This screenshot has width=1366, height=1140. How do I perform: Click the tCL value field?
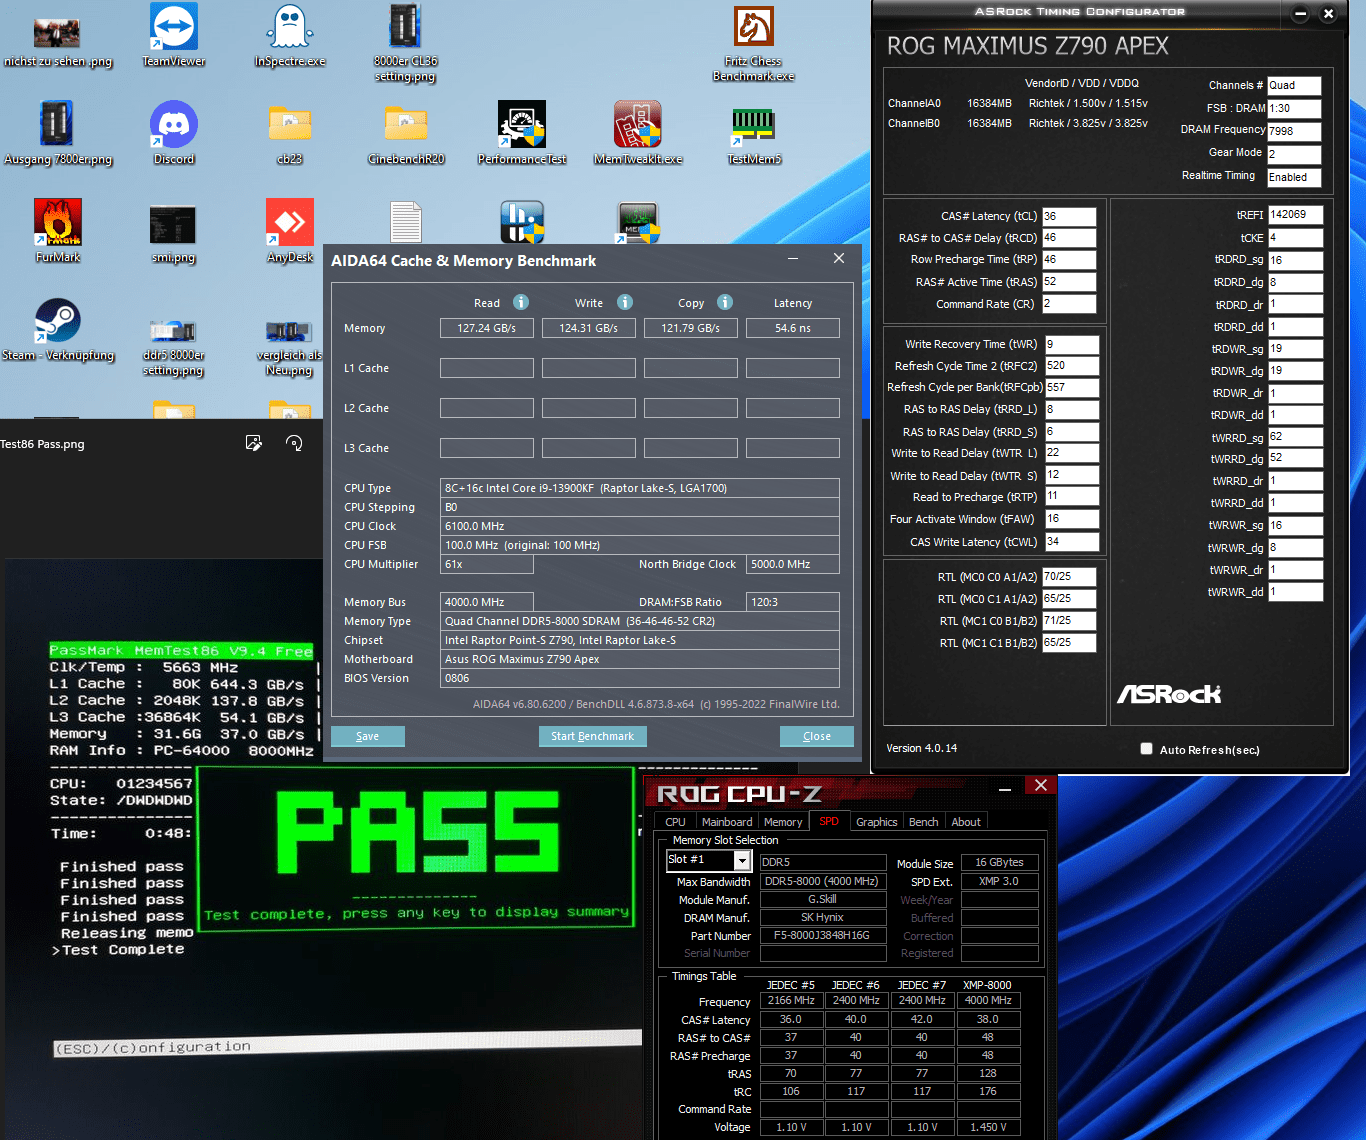click(x=1068, y=216)
